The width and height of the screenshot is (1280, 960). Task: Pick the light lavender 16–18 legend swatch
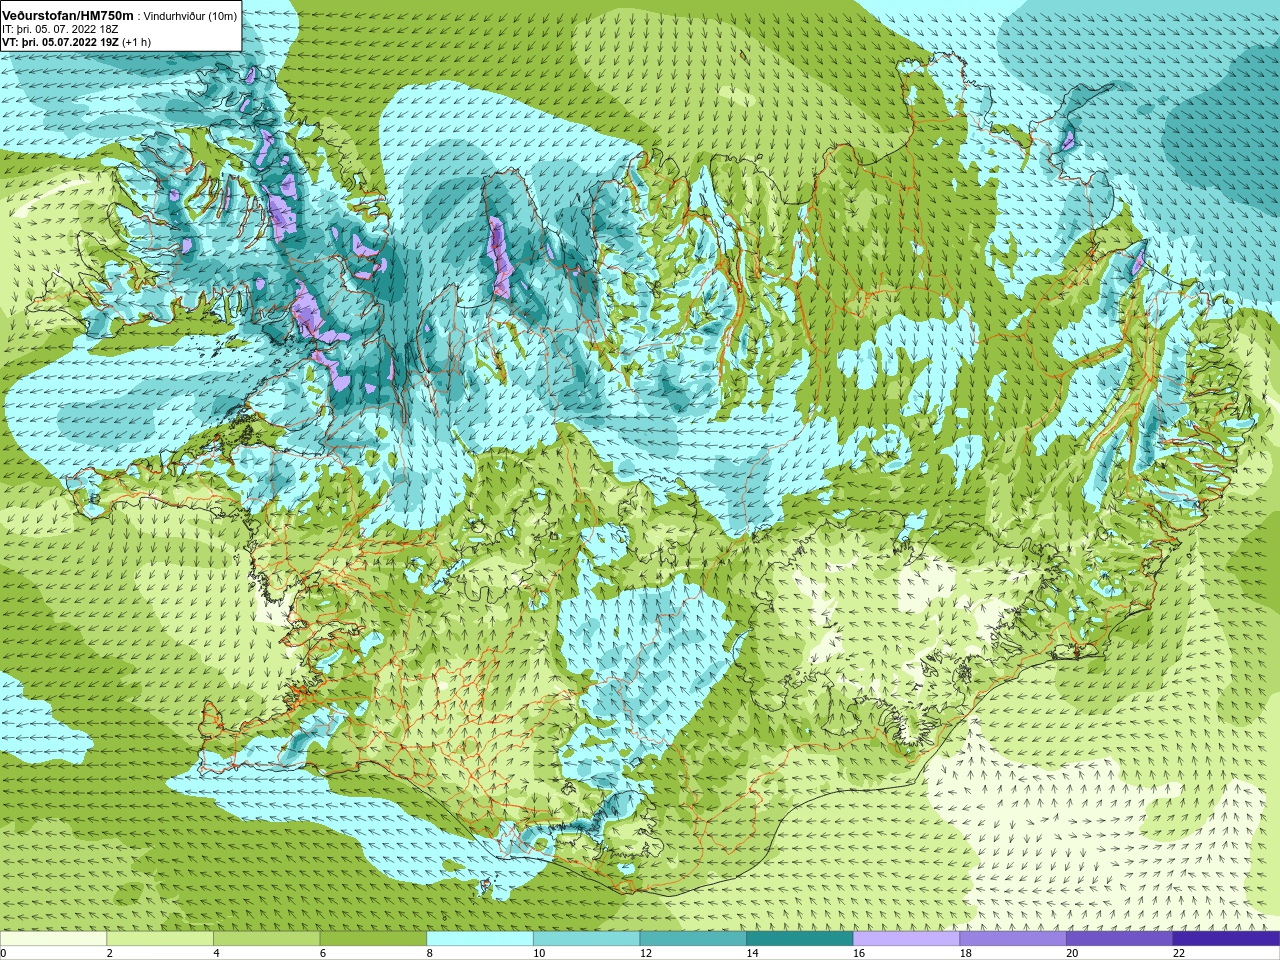[x=906, y=939]
